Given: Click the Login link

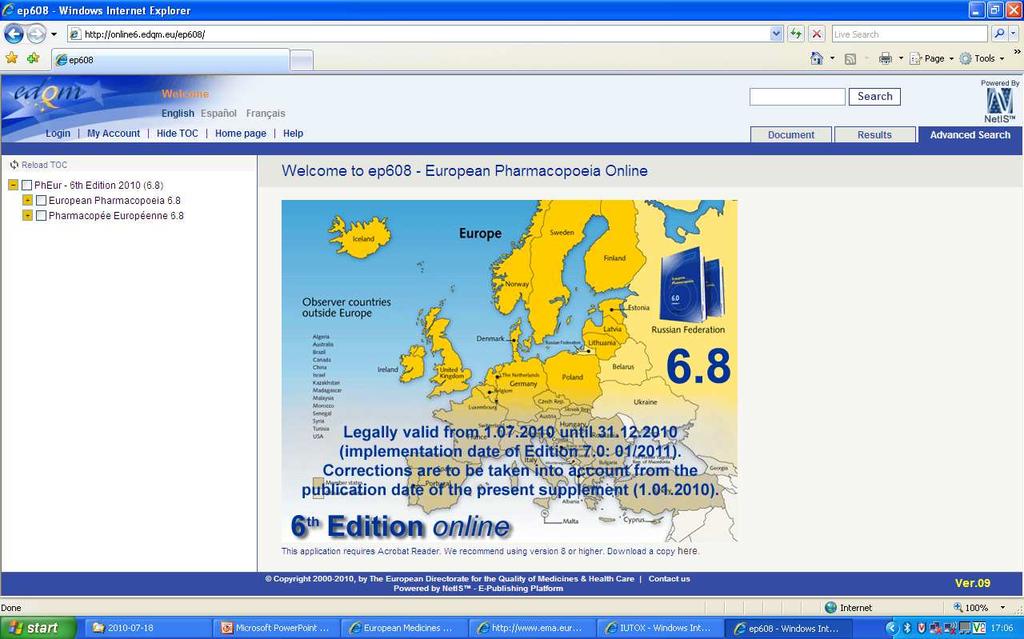Looking at the screenshot, I should (57, 133).
